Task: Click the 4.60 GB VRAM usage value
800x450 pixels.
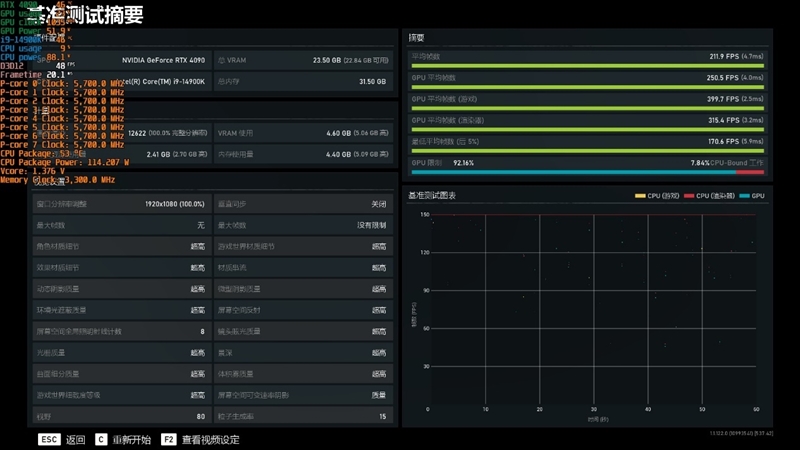Action: (338, 133)
